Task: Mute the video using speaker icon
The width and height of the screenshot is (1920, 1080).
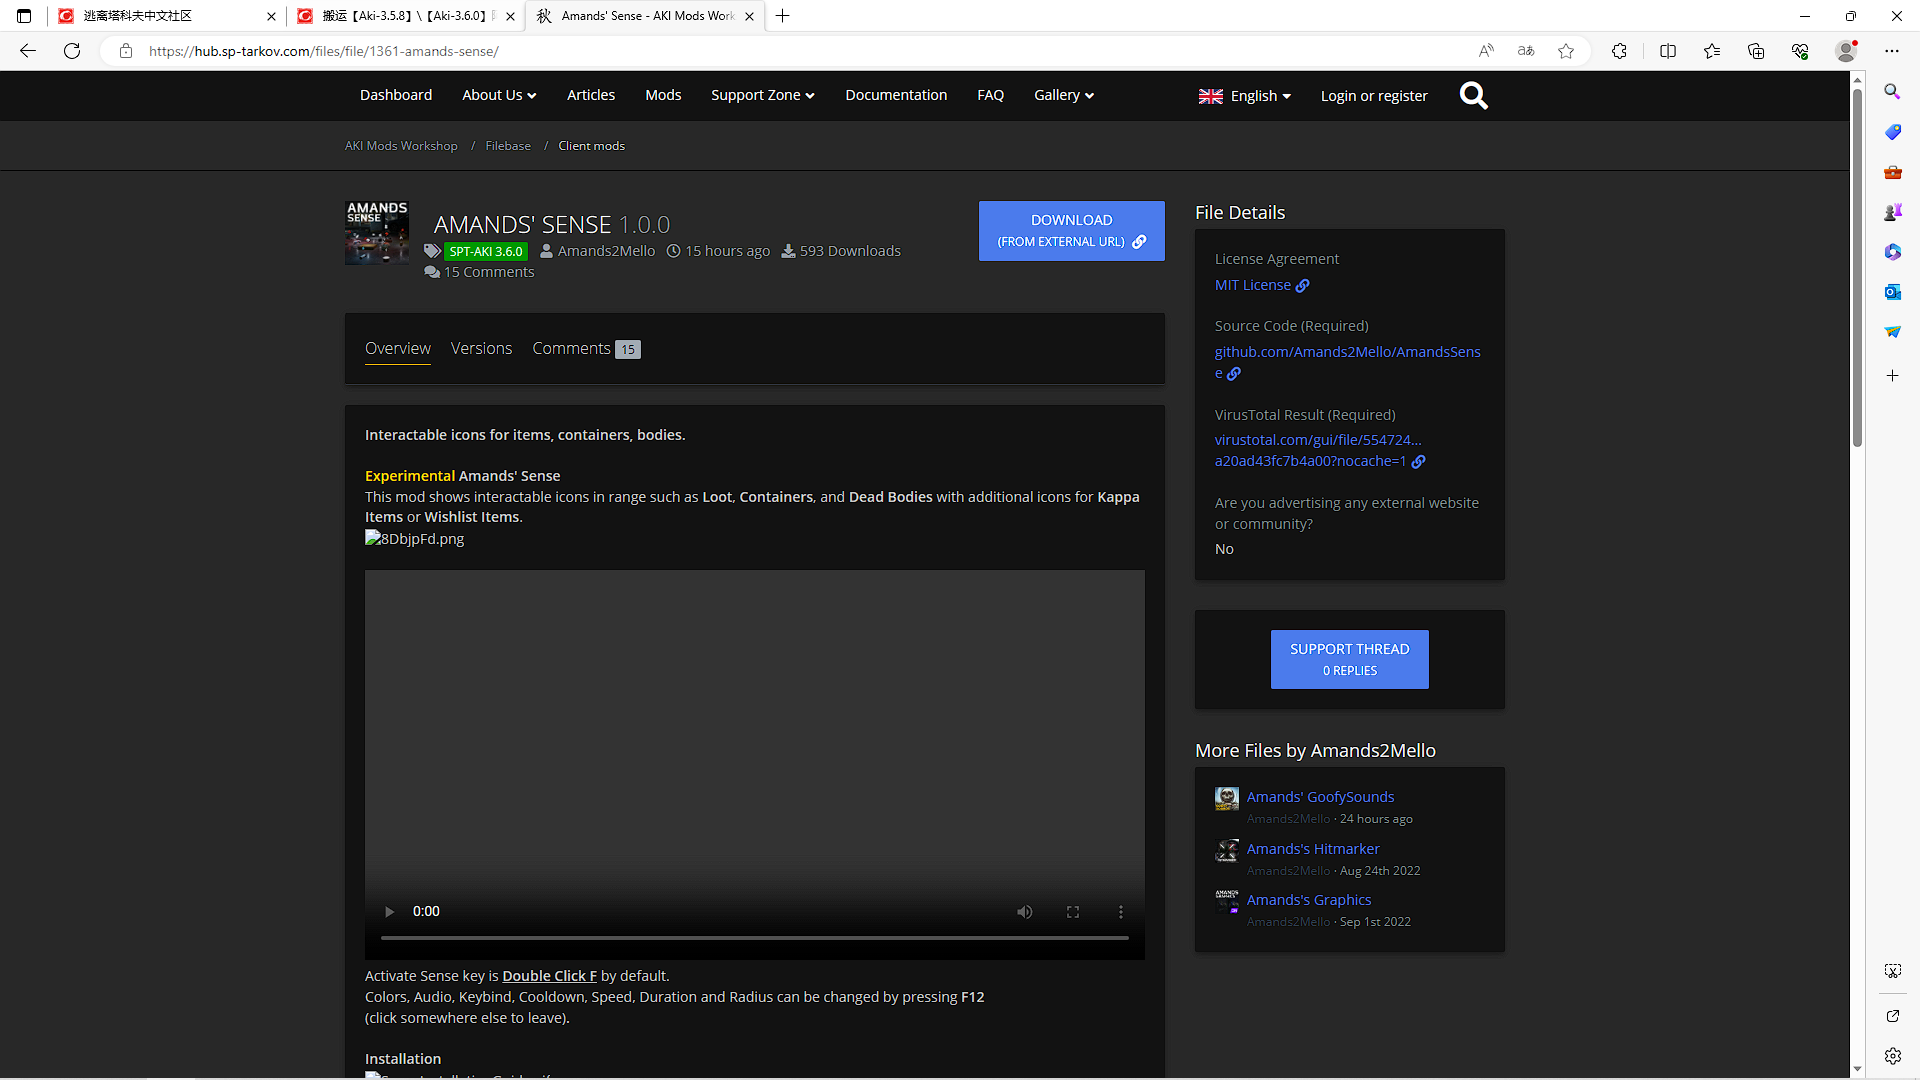Action: click(x=1025, y=911)
